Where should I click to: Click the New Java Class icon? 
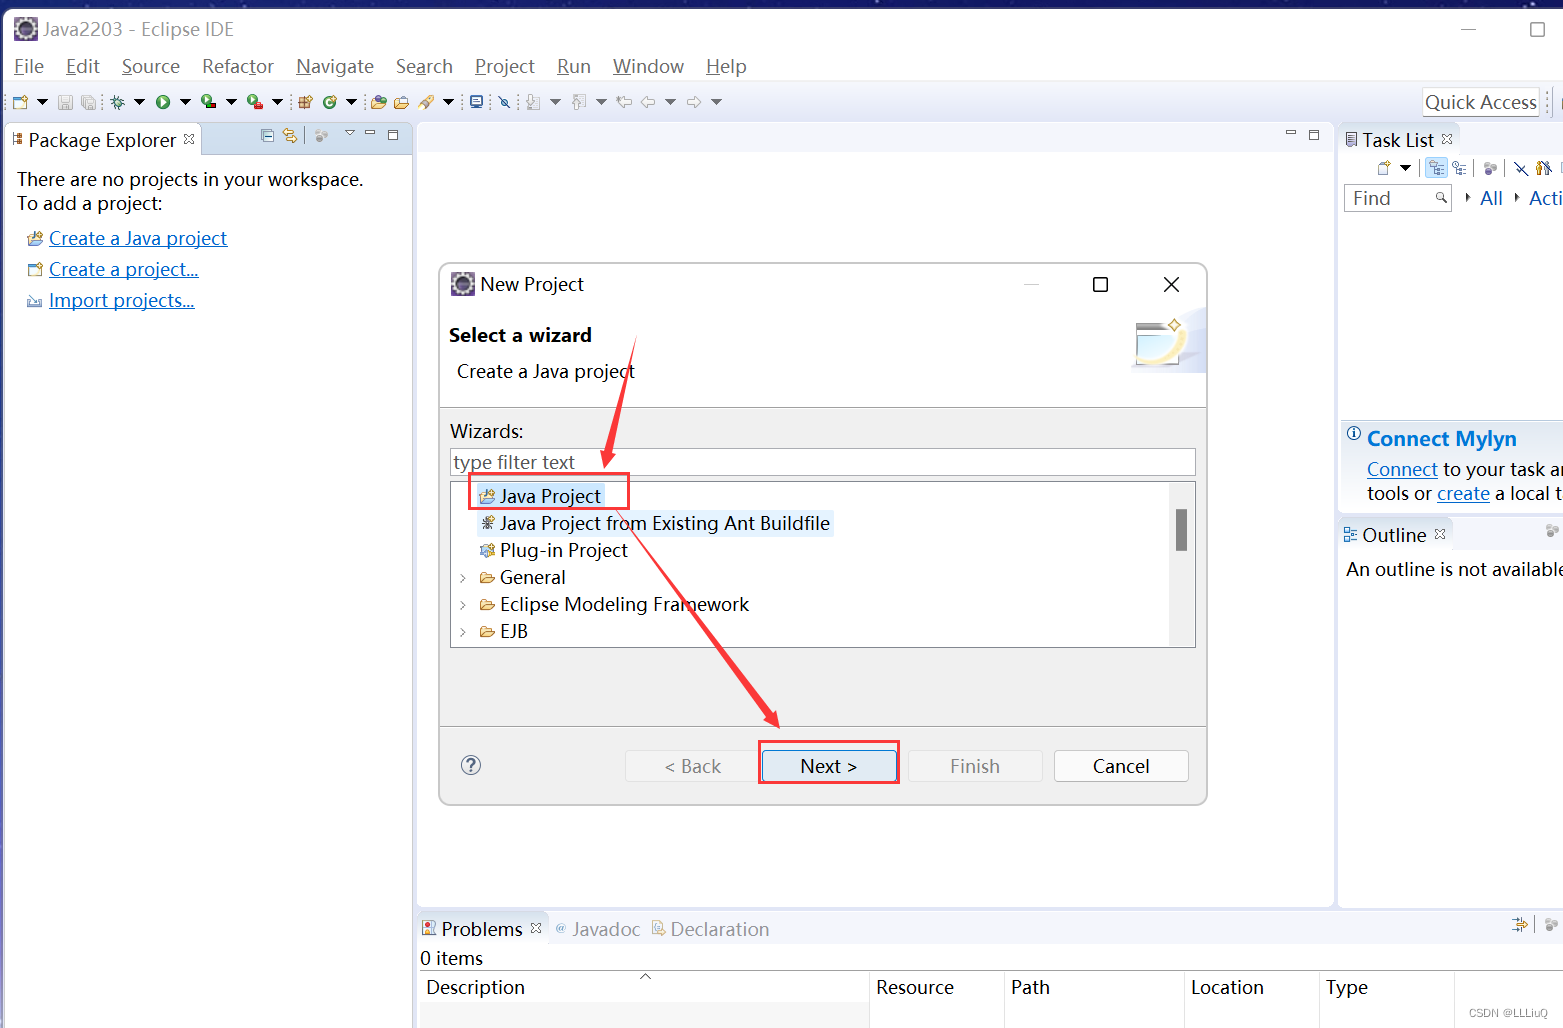pos(329,102)
